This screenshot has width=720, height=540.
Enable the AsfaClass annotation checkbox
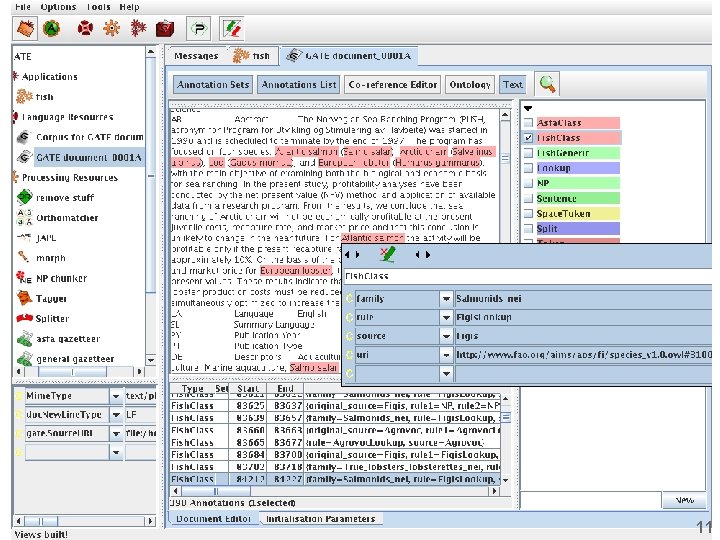[x=527, y=122]
